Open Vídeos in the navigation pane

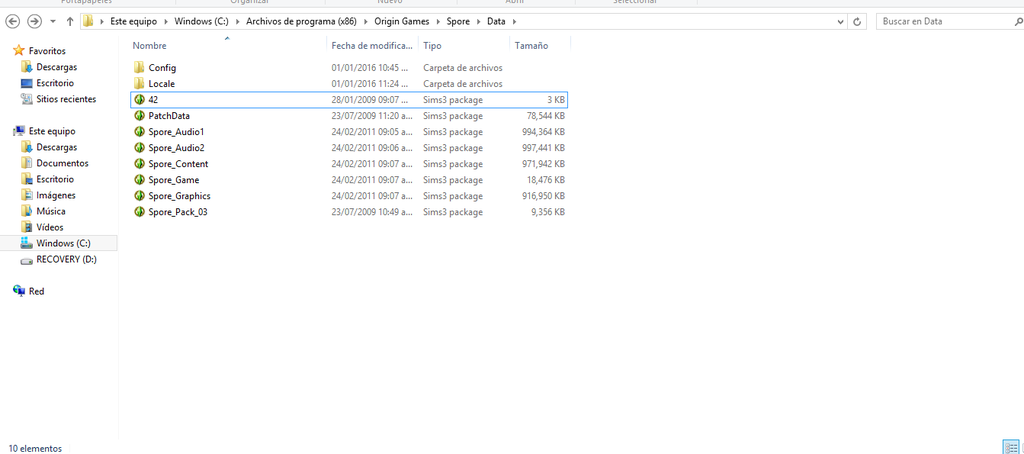[50, 227]
